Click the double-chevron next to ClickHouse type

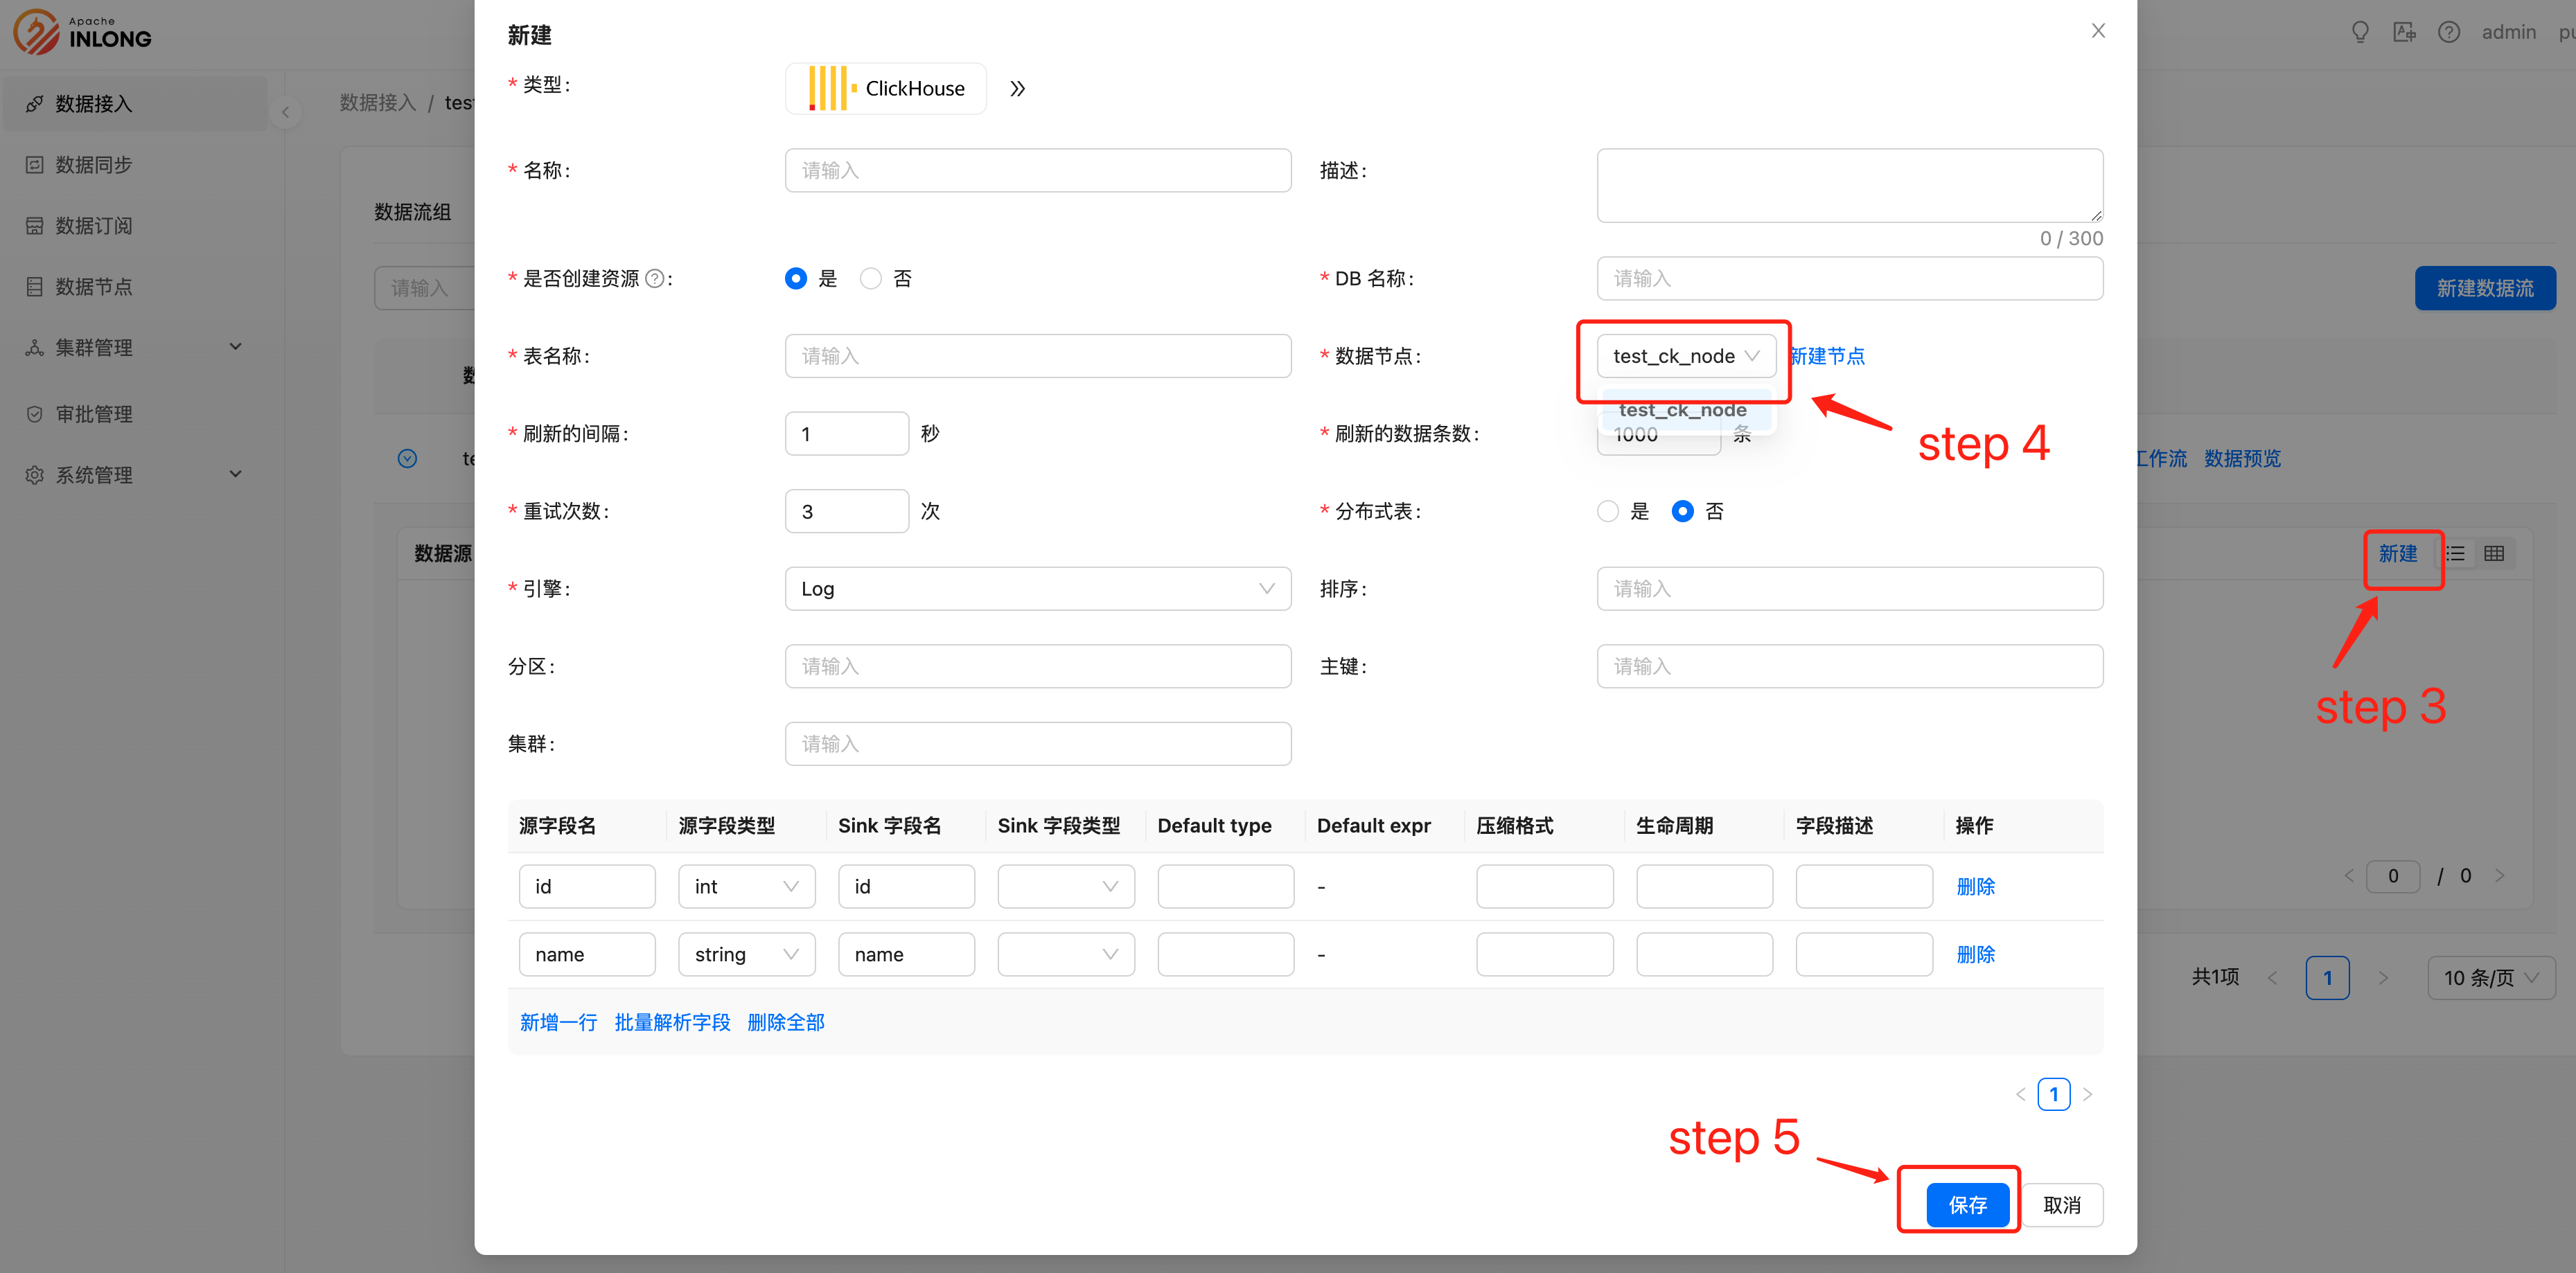pos(1017,89)
